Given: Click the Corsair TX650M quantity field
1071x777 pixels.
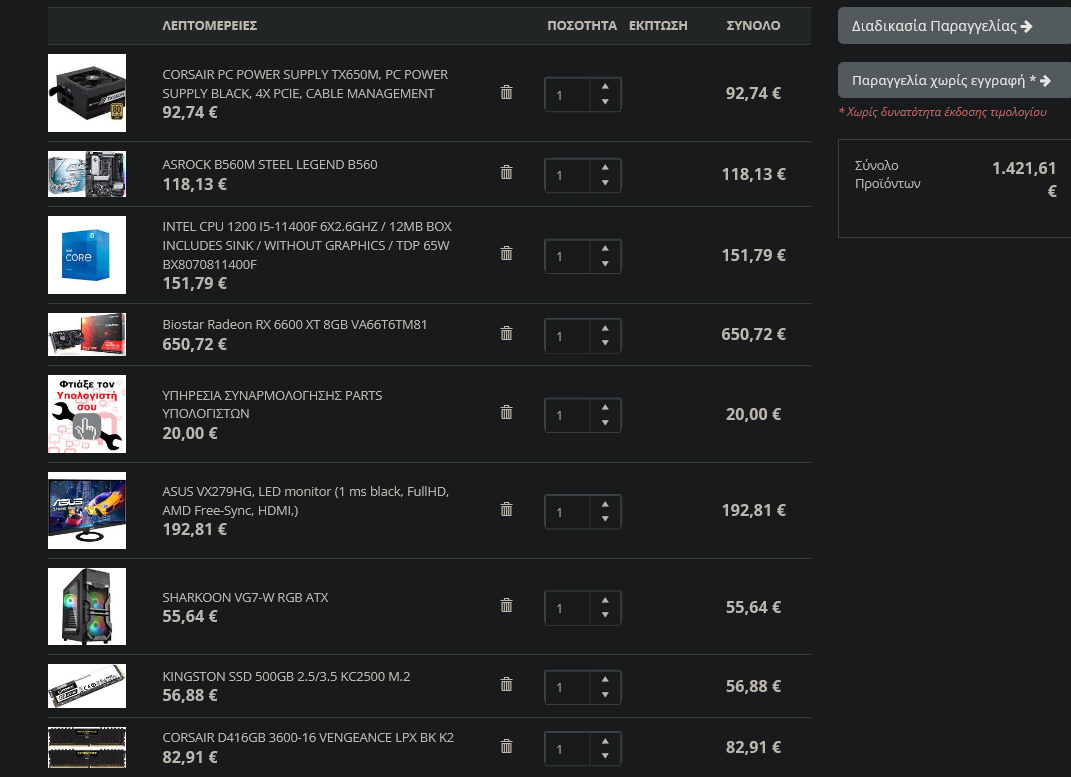Looking at the screenshot, I should (x=568, y=94).
